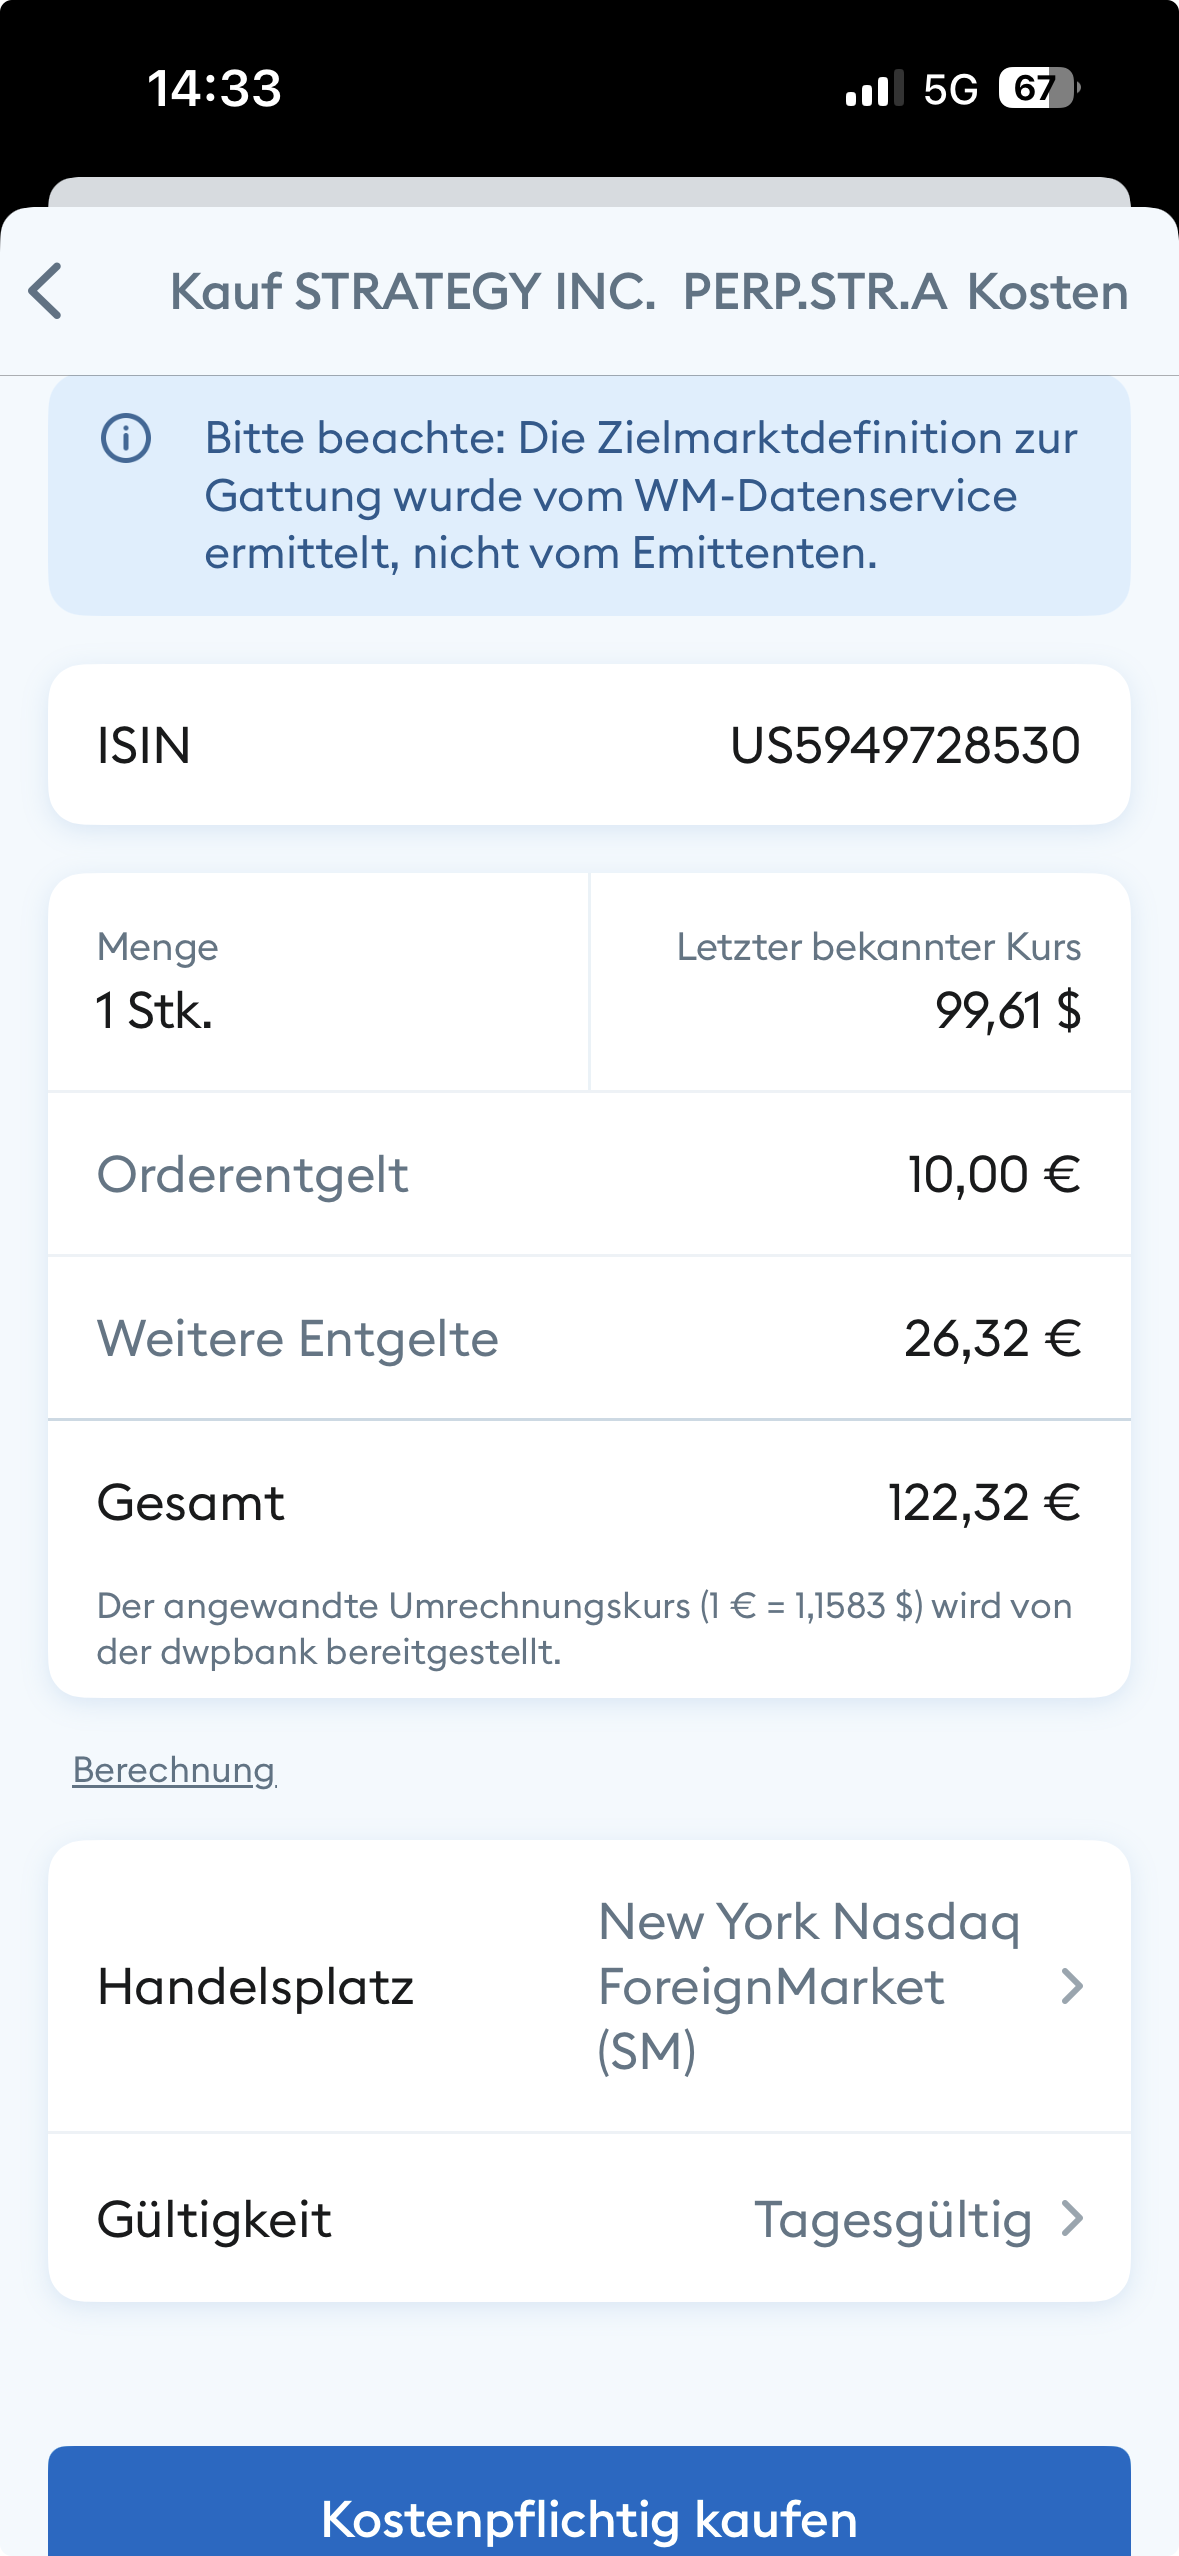The height and width of the screenshot is (2556, 1179).
Task: Select the Orderentgelt 10,00 € row
Action: point(590,1174)
